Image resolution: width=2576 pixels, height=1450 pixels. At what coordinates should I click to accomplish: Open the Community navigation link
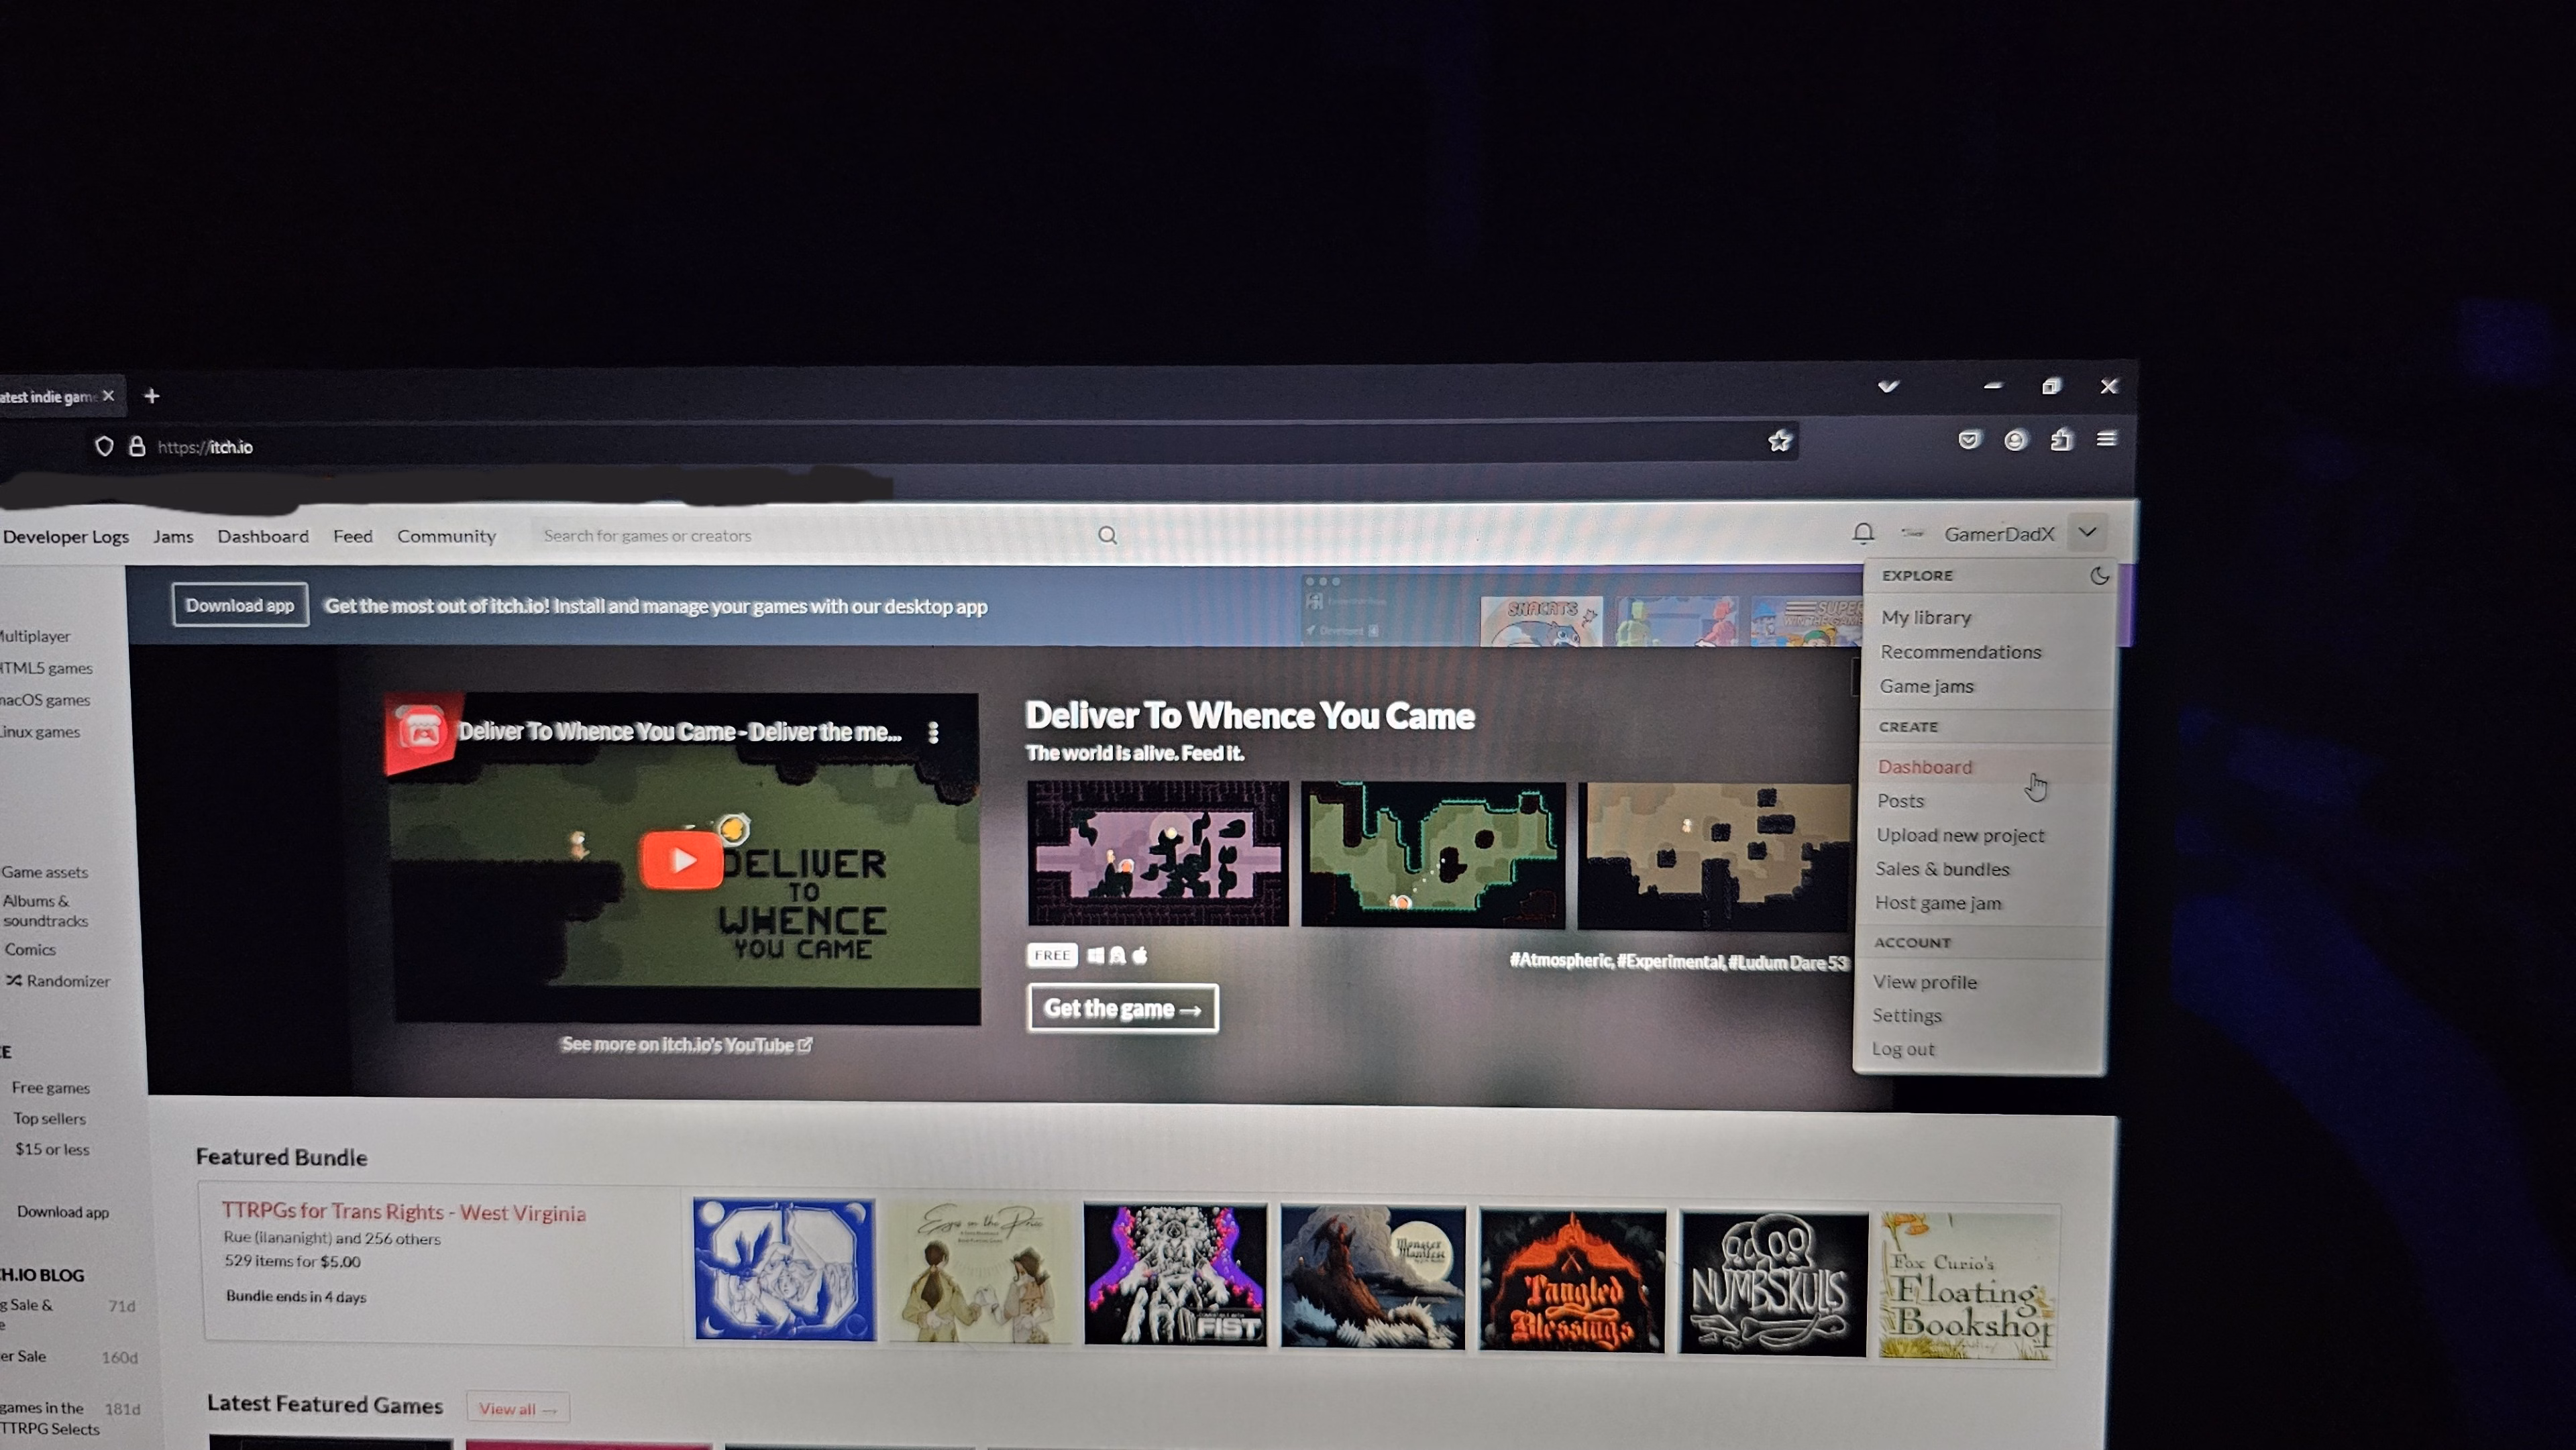[446, 536]
